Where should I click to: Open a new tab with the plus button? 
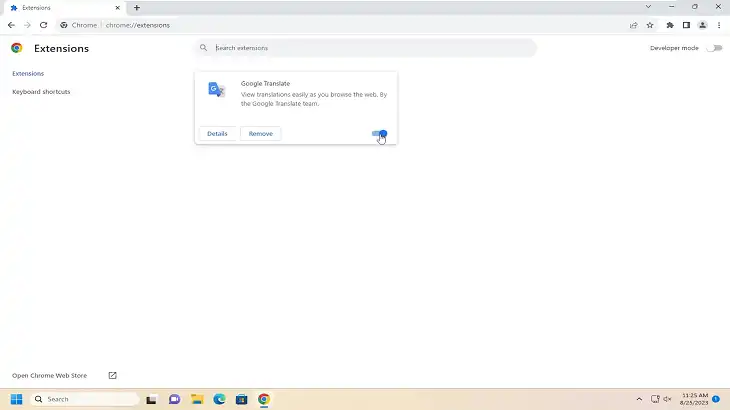(x=137, y=7)
